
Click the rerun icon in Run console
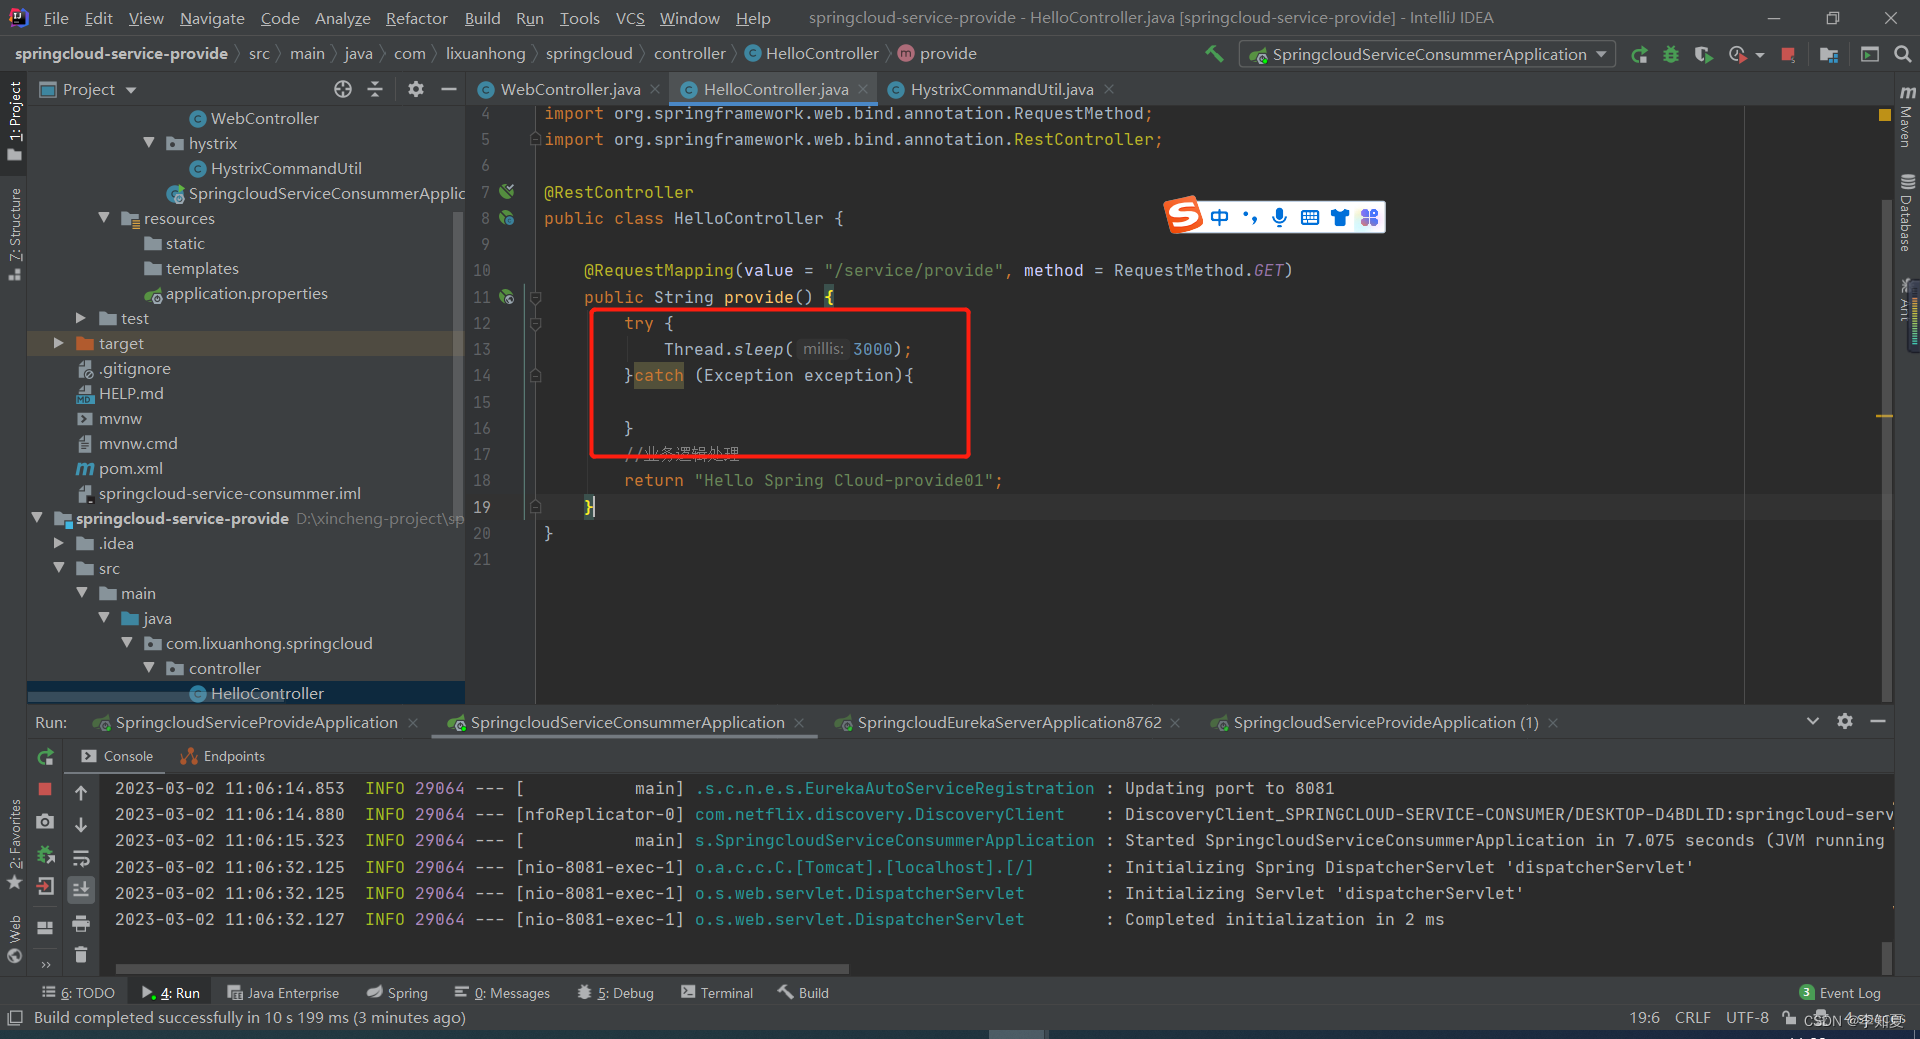(45, 757)
